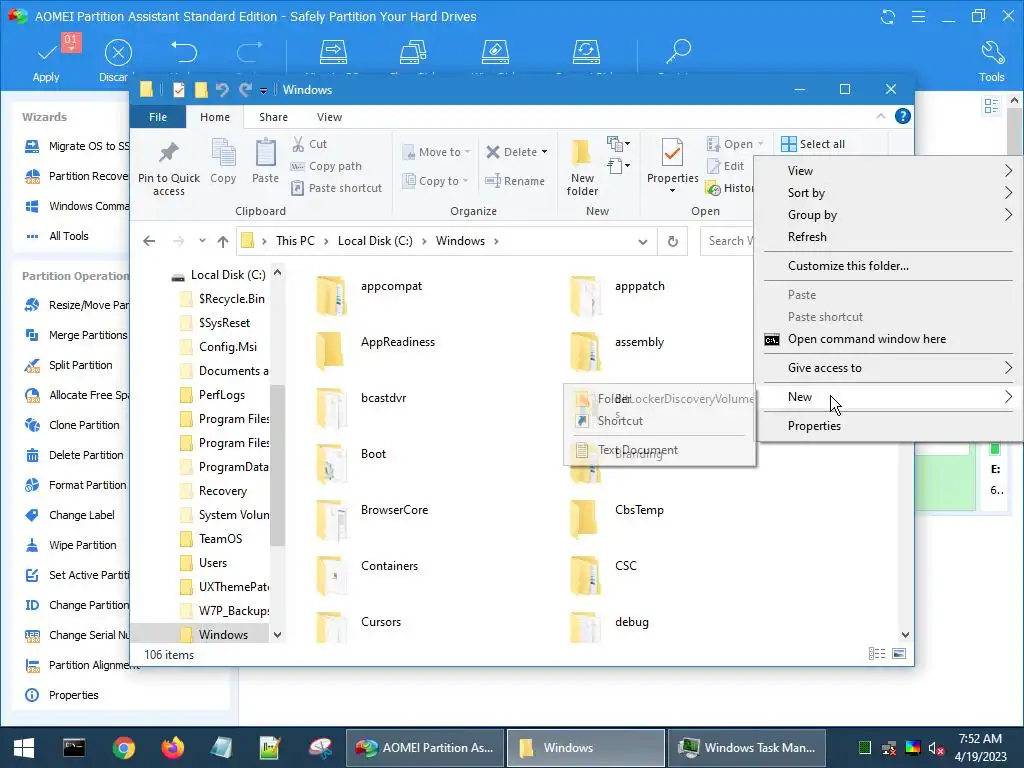The height and width of the screenshot is (768, 1024).
Task: Switch to large icons view in status bar
Action: click(x=899, y=654)
